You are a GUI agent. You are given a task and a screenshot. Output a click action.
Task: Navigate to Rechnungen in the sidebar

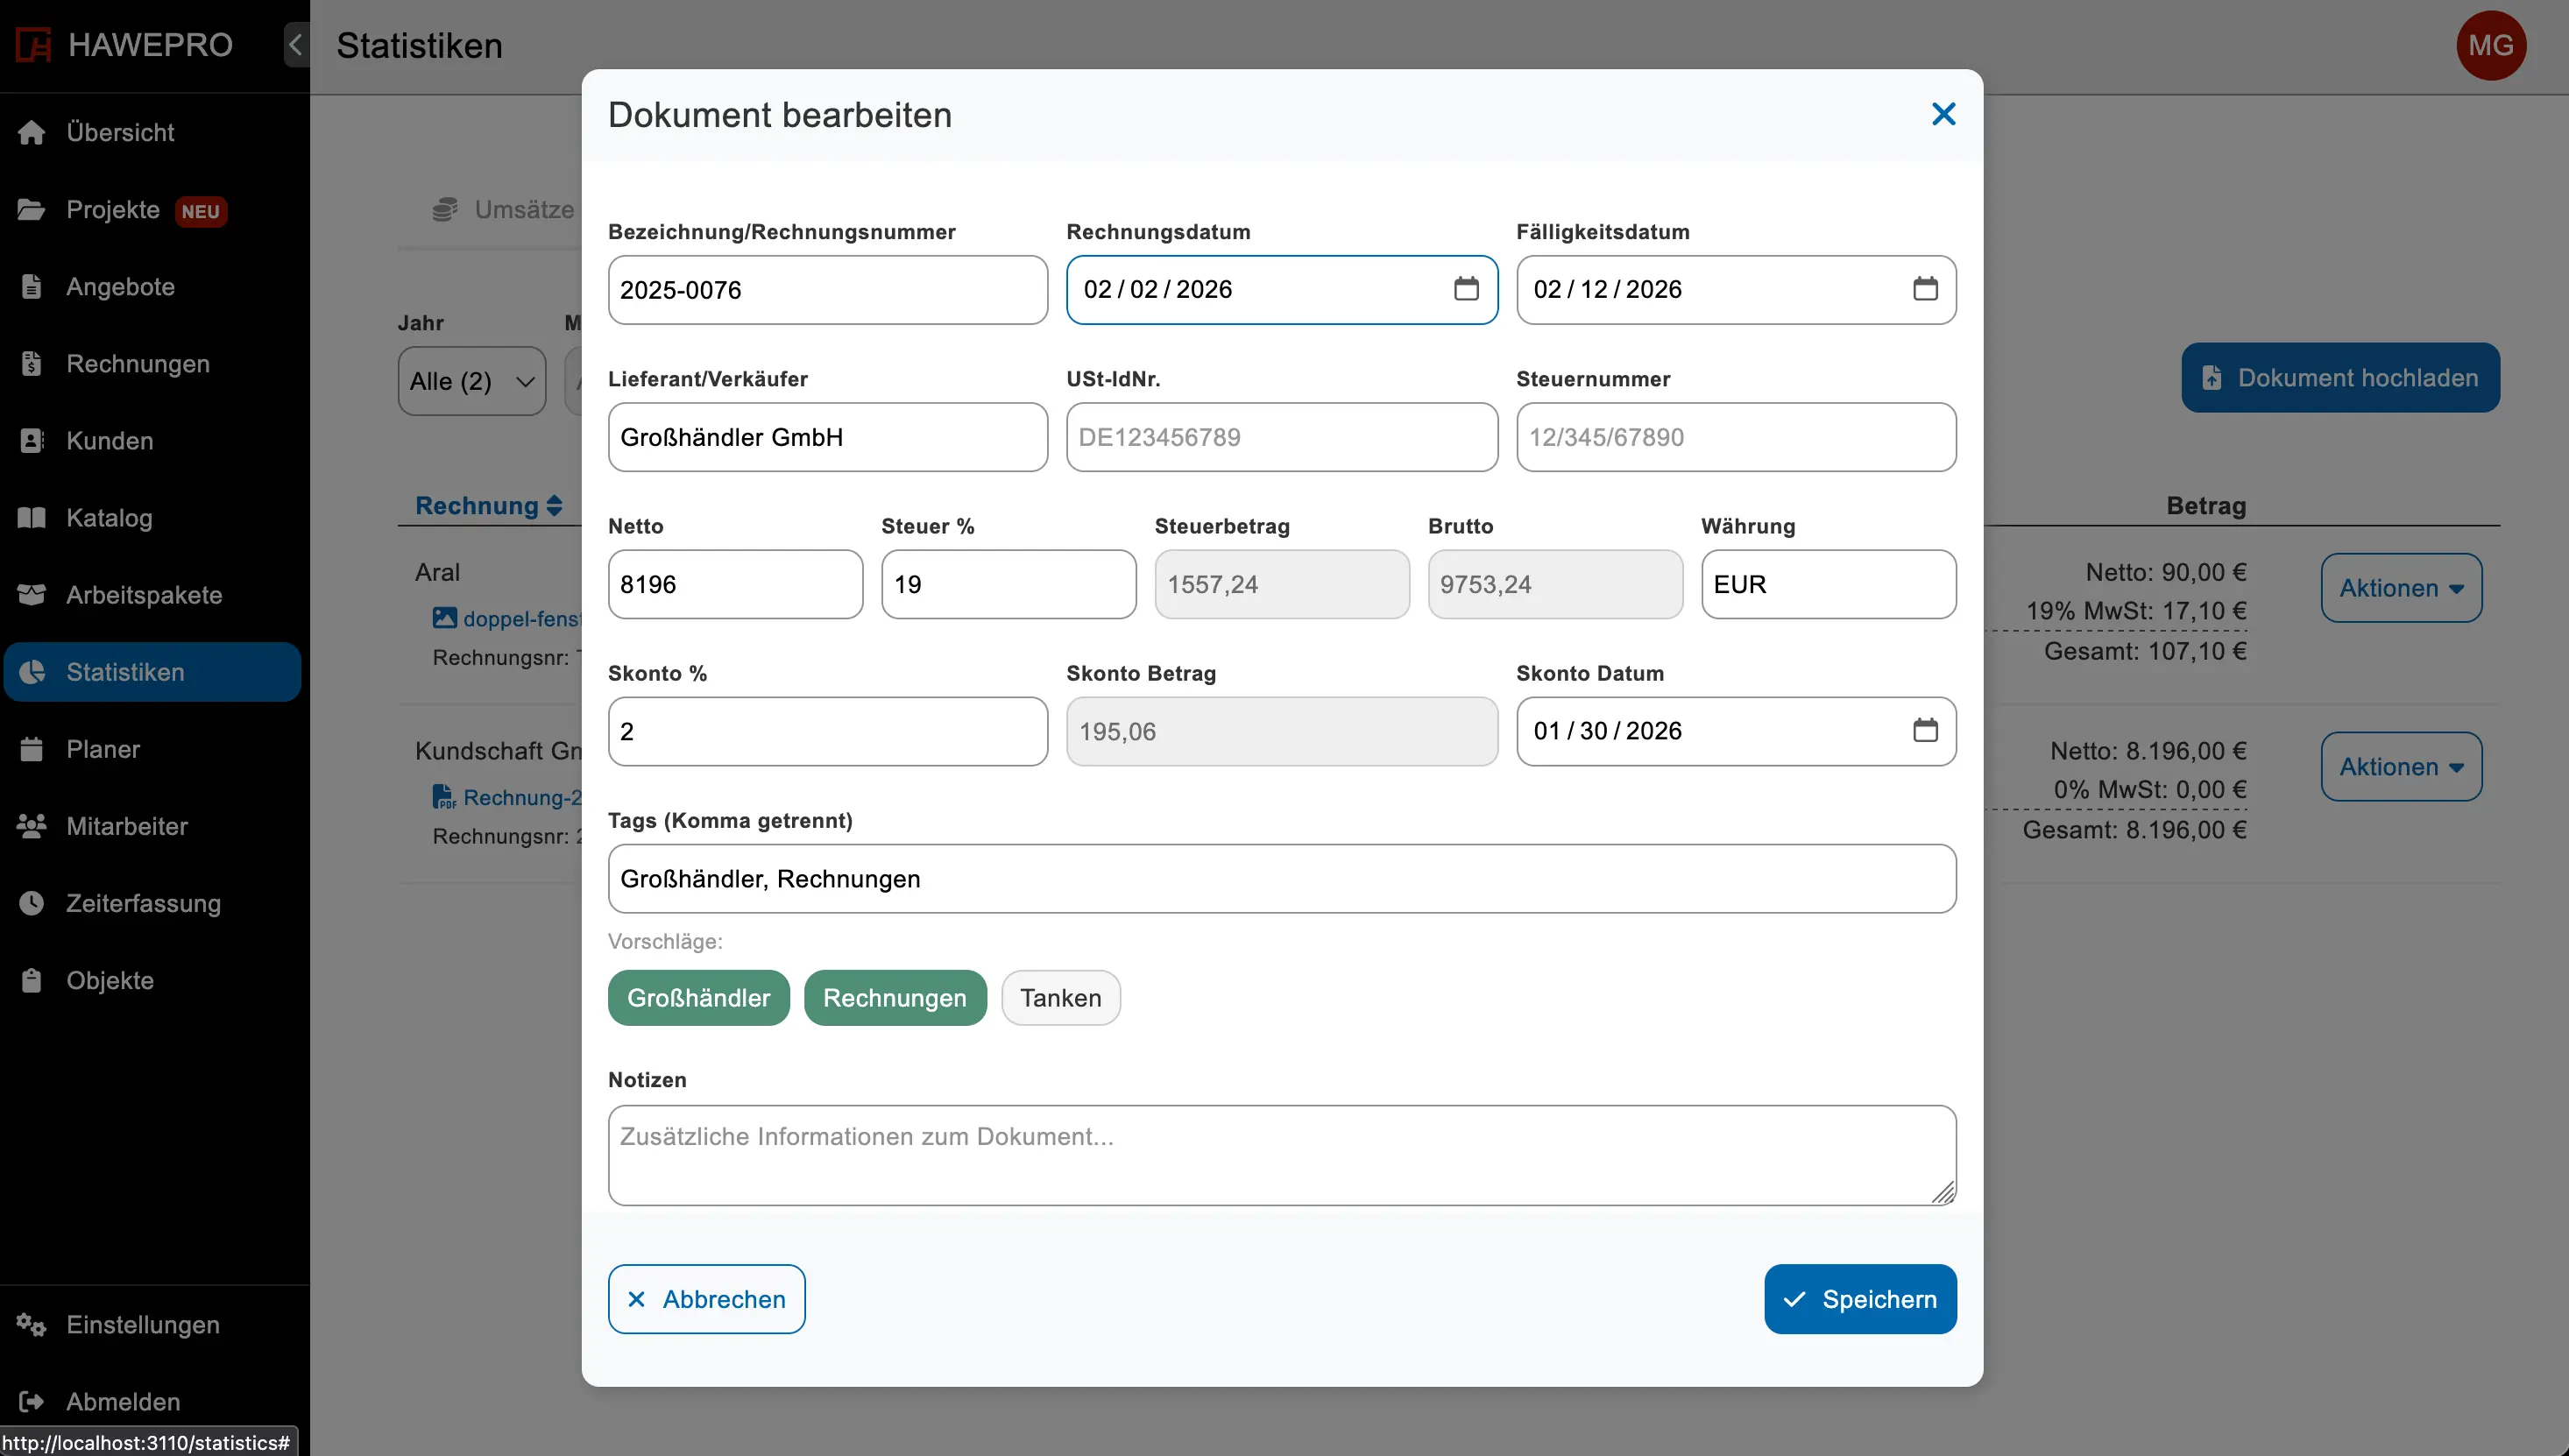point(138,364)
